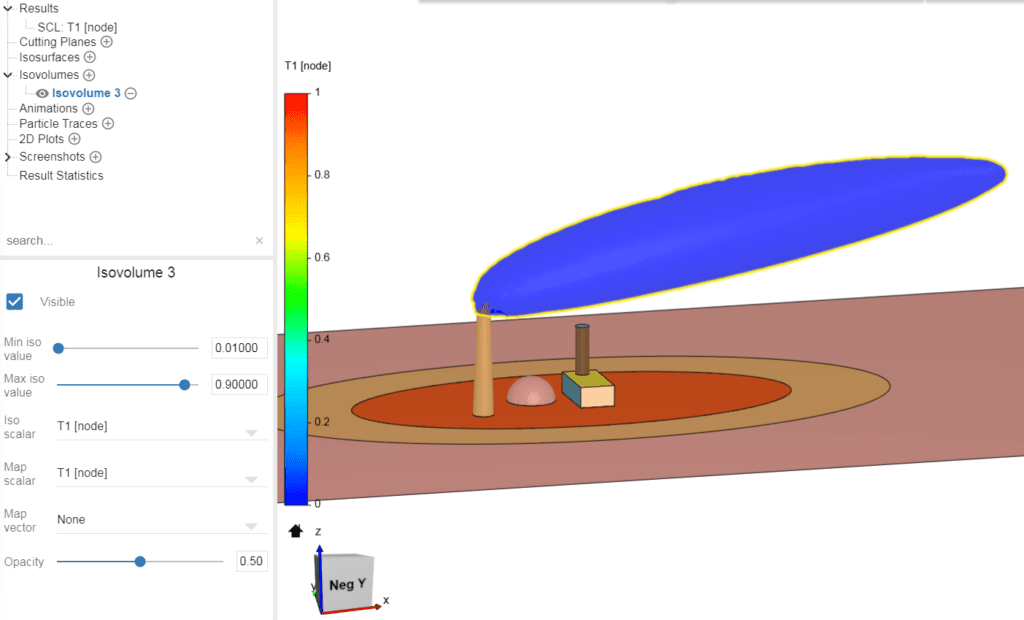Click inside the Max iso value field
This screenshot has height=620, width=1024.
[238, 384]
